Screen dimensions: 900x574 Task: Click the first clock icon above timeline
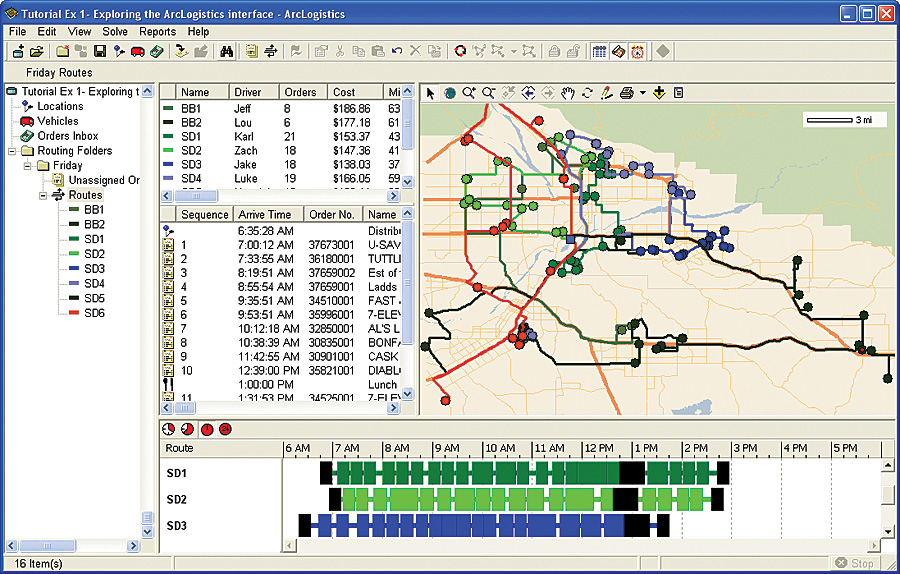[x=168, y=429]
